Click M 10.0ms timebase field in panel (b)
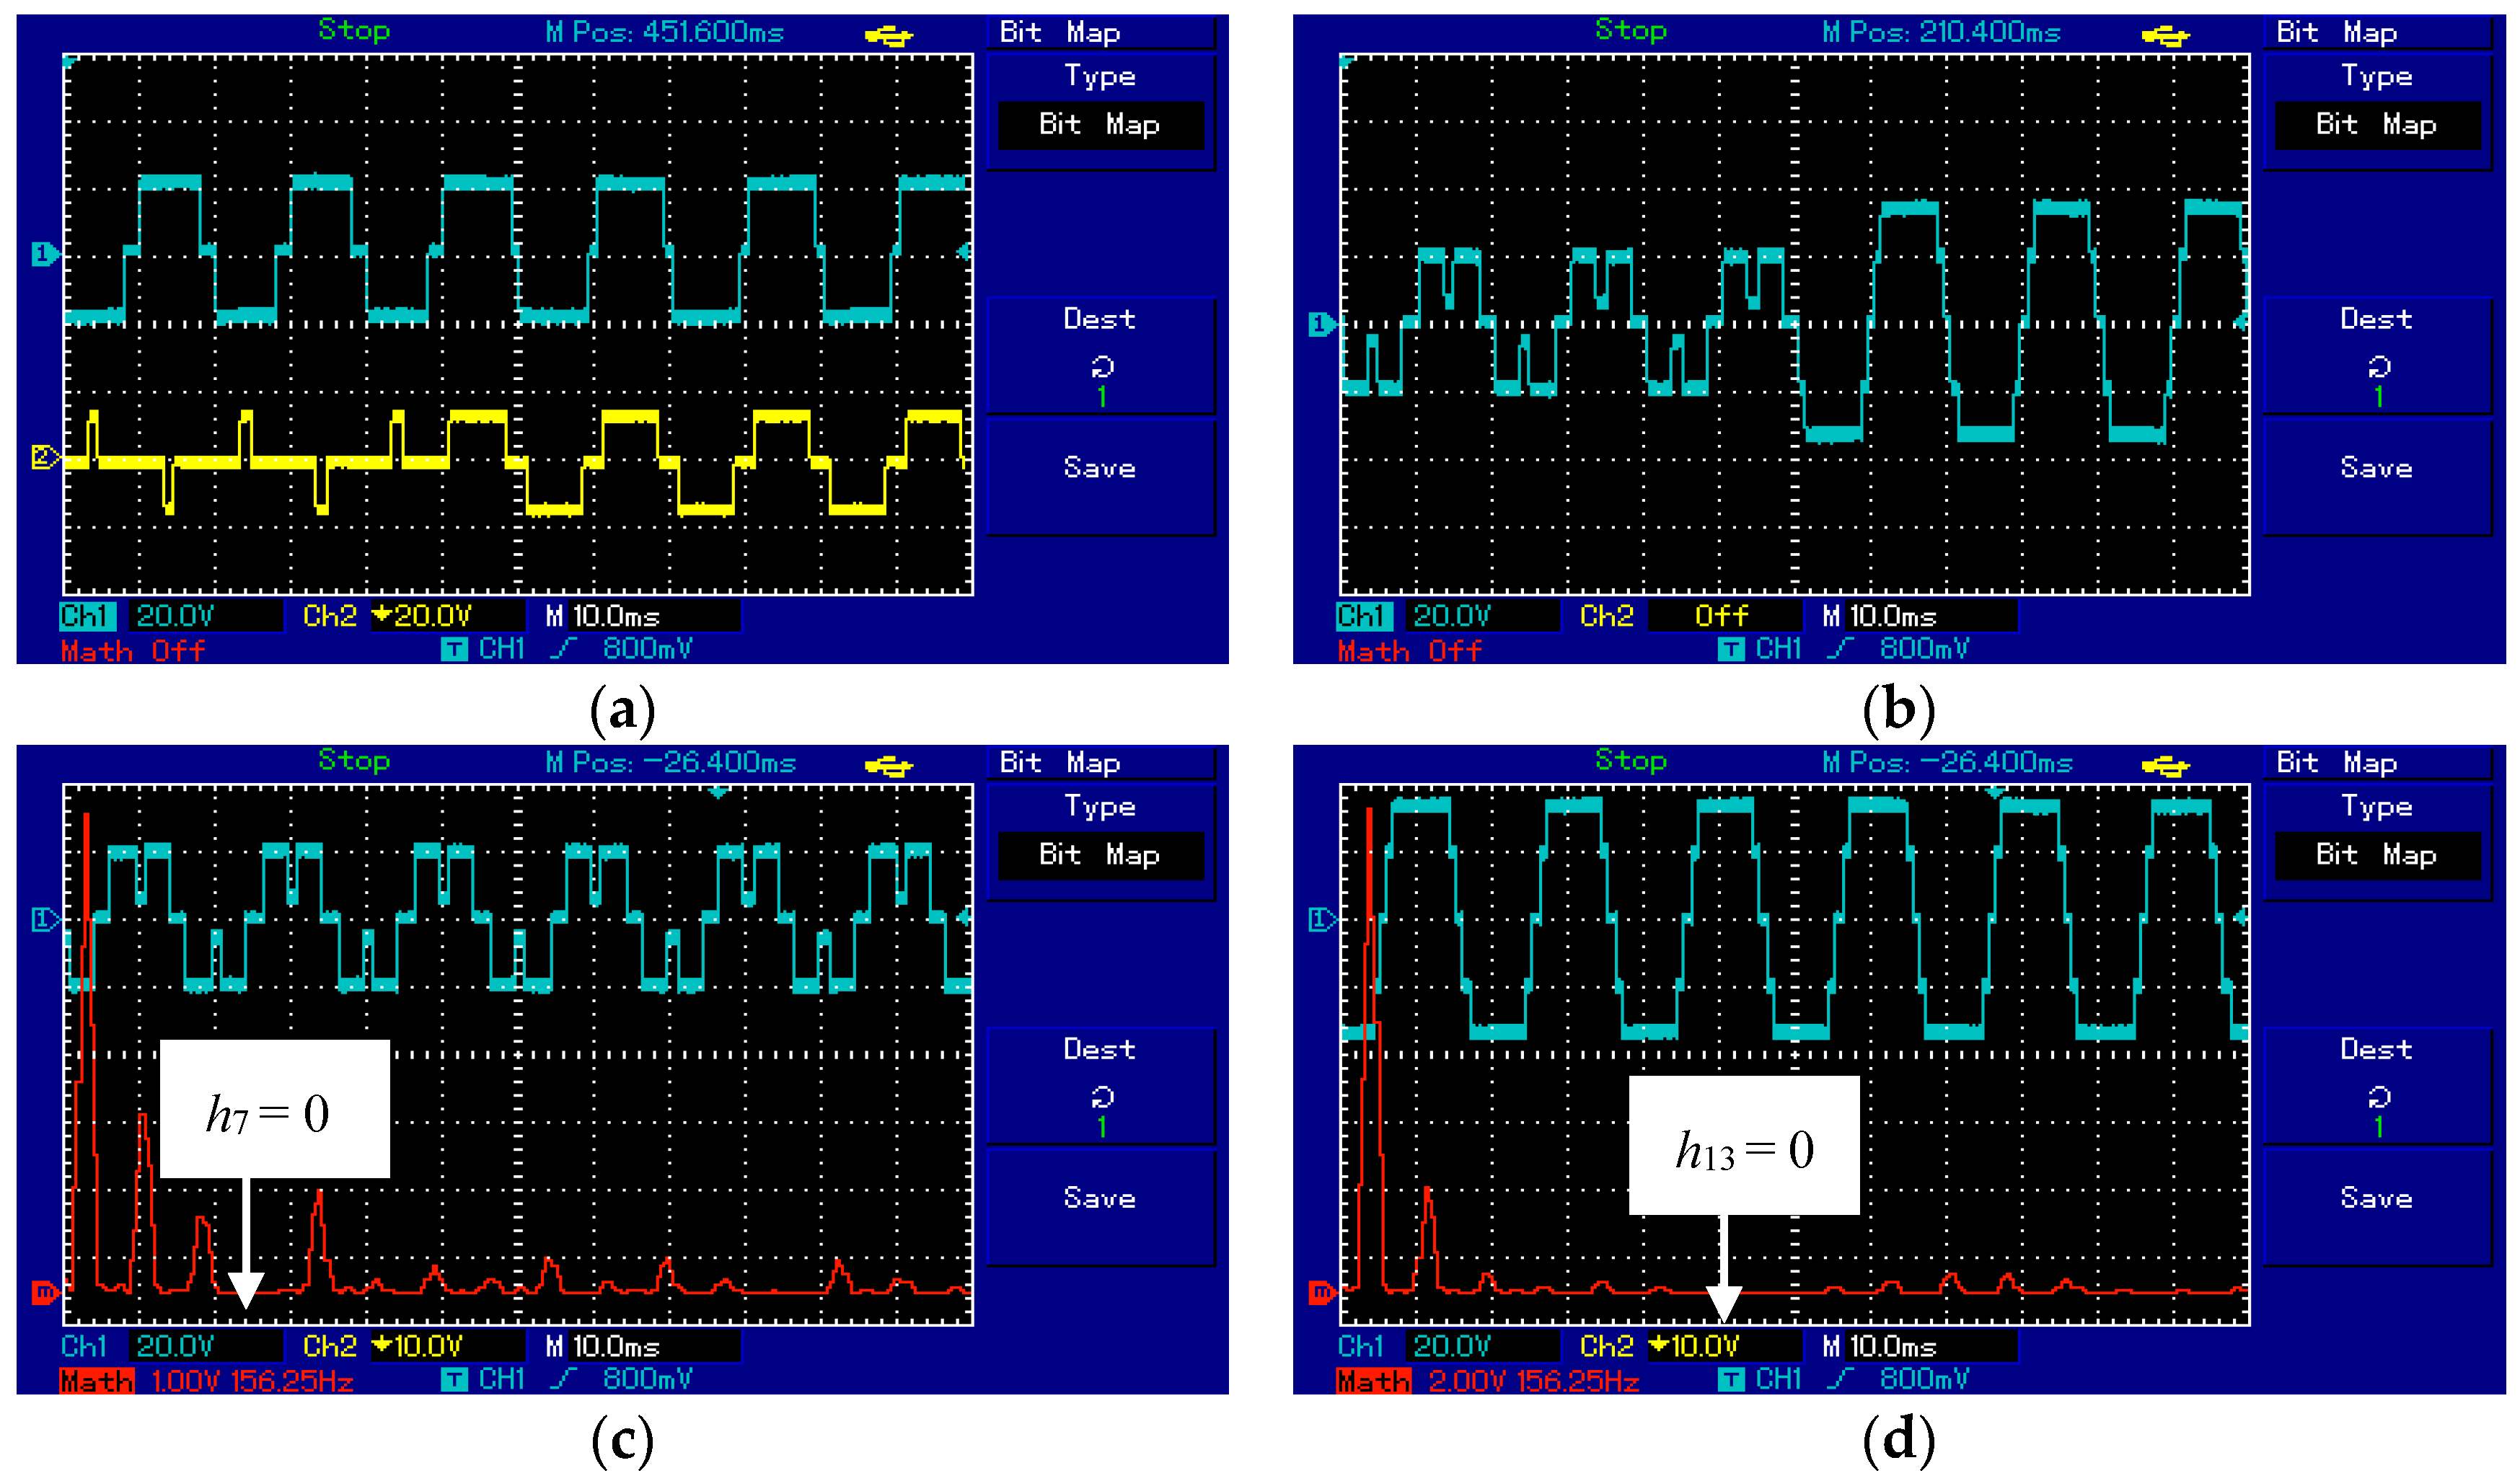This screenshot has width=2520, height=1481. 1890,616
